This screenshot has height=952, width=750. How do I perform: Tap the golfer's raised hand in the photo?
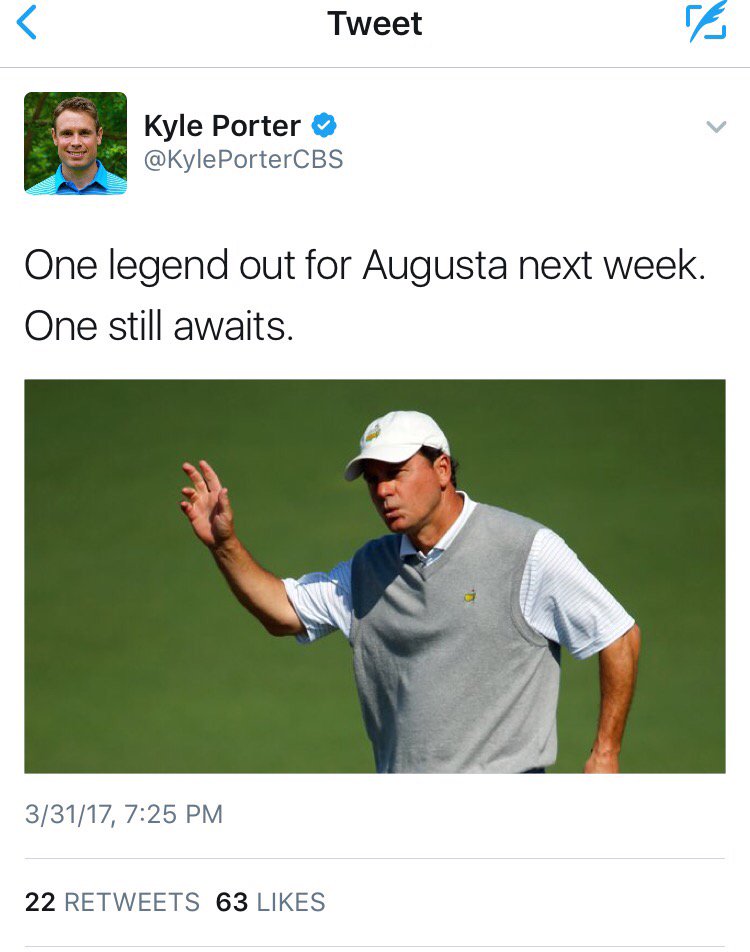point(206,502)
